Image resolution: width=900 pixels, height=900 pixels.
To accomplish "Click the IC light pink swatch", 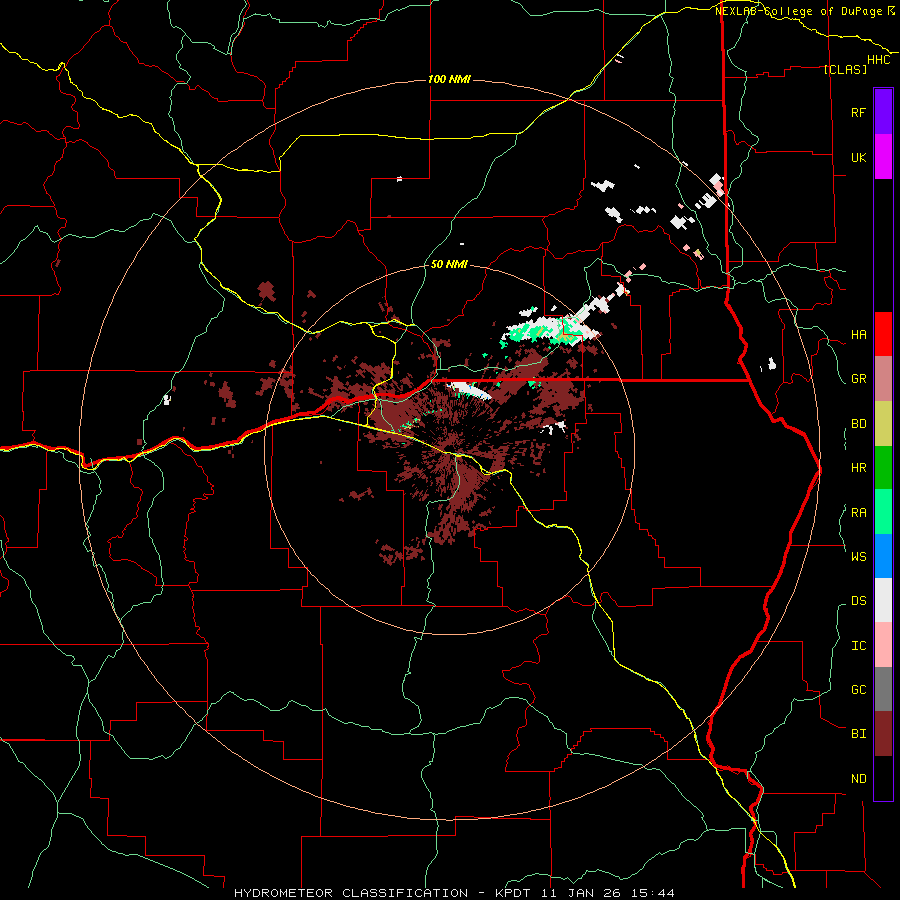I will click(883, 645).
